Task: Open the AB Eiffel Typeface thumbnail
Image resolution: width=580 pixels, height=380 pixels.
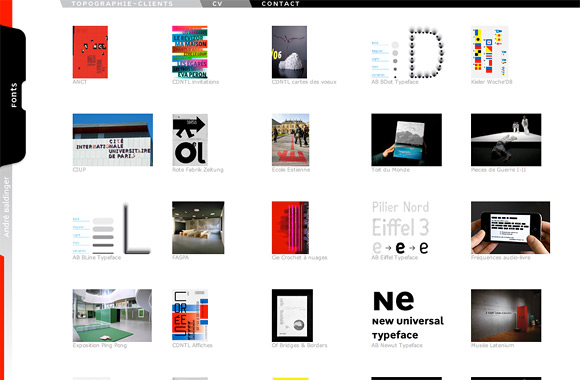Action: [401, 228]
